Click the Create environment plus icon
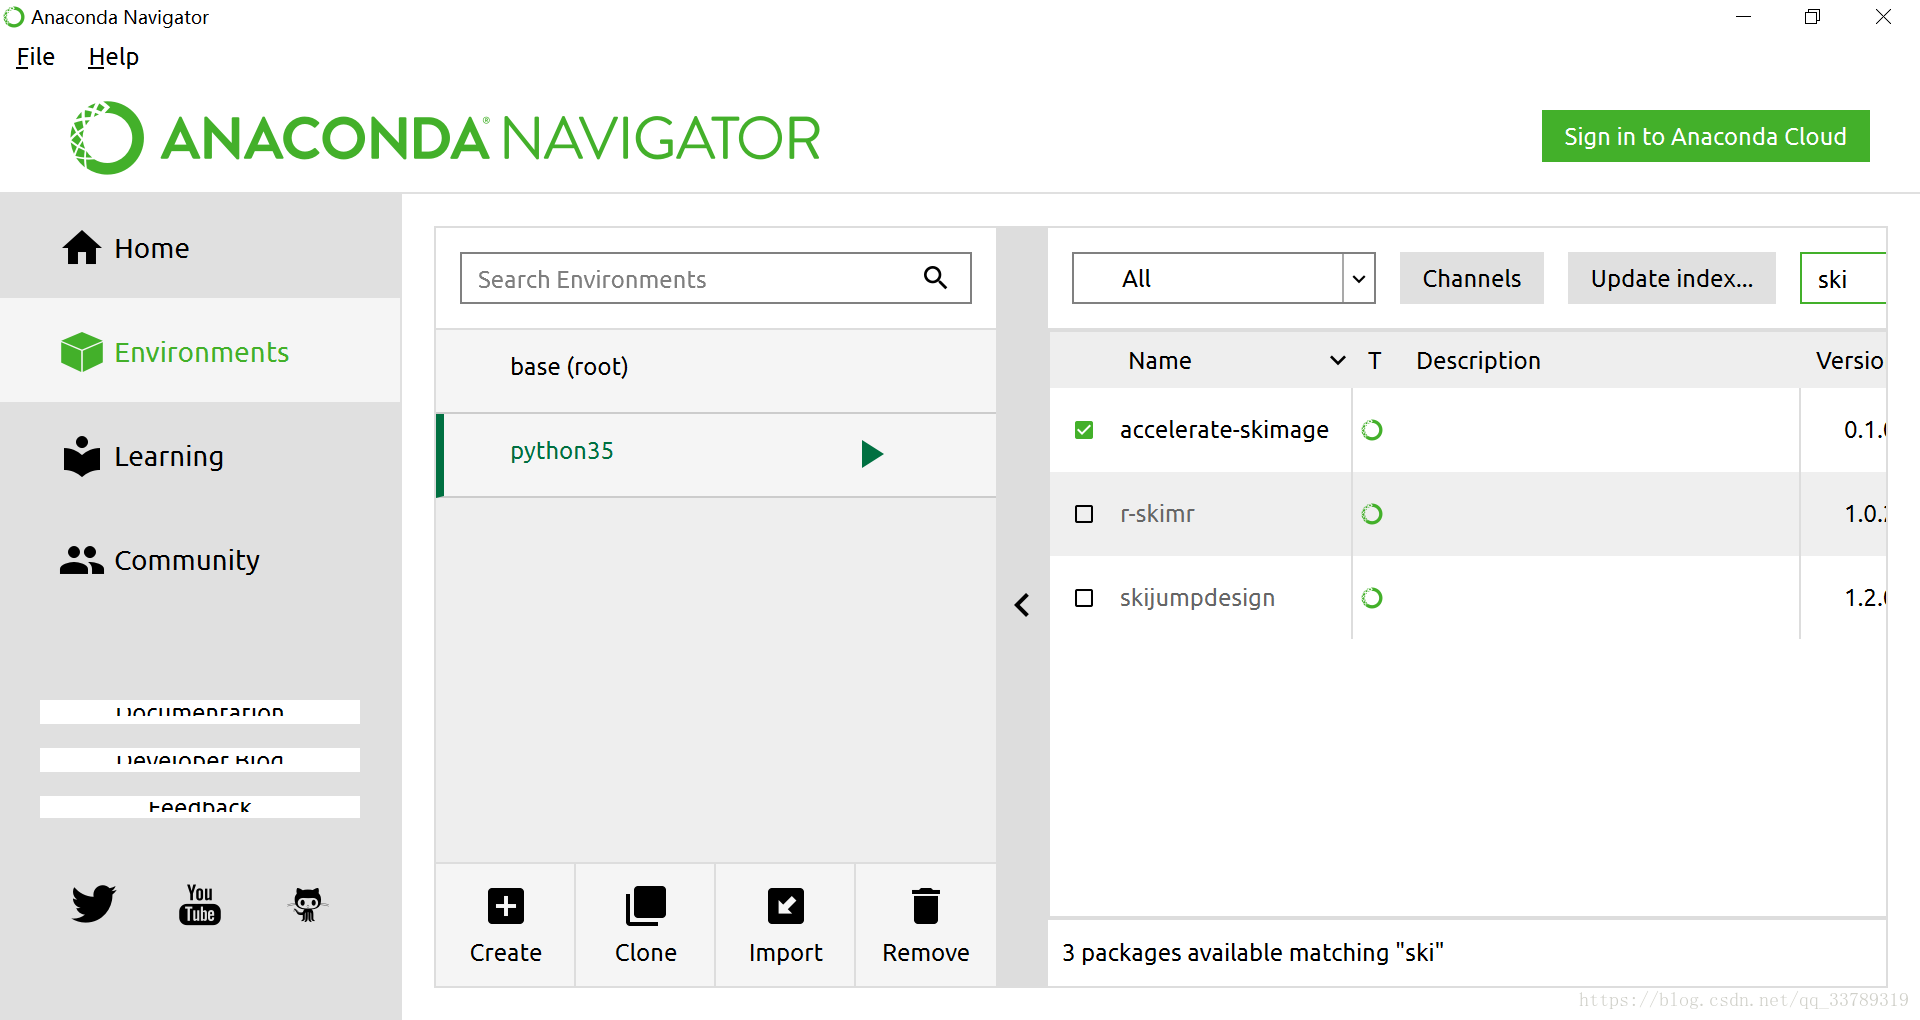1920x1020 pixels. (x=506, y=906)
